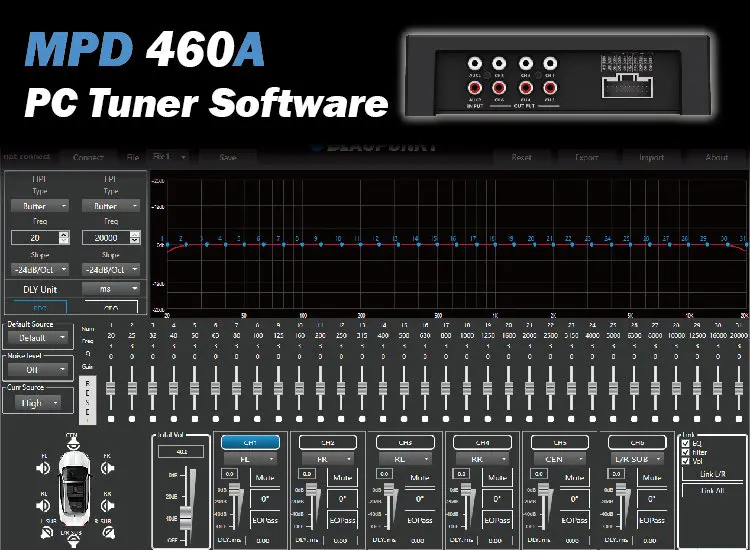Select the rear-left (RL) speaker icon
Viewport: 750px width, 550px height.
(x=44, y=502)
